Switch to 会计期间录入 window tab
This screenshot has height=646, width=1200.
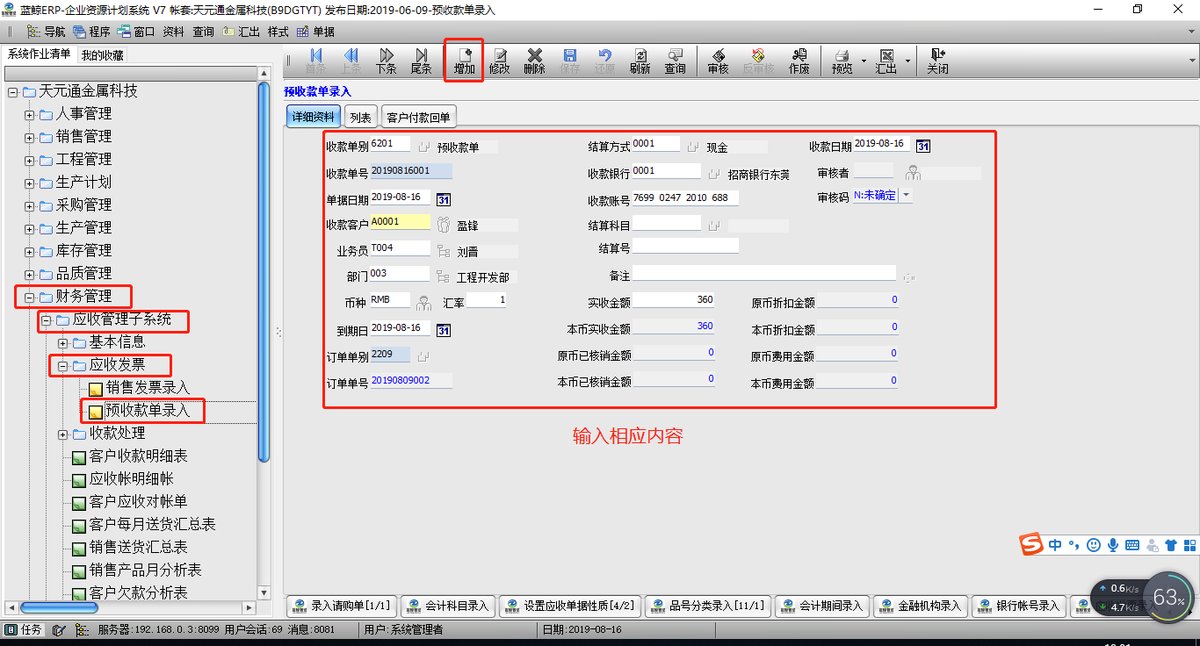[821, 605]
